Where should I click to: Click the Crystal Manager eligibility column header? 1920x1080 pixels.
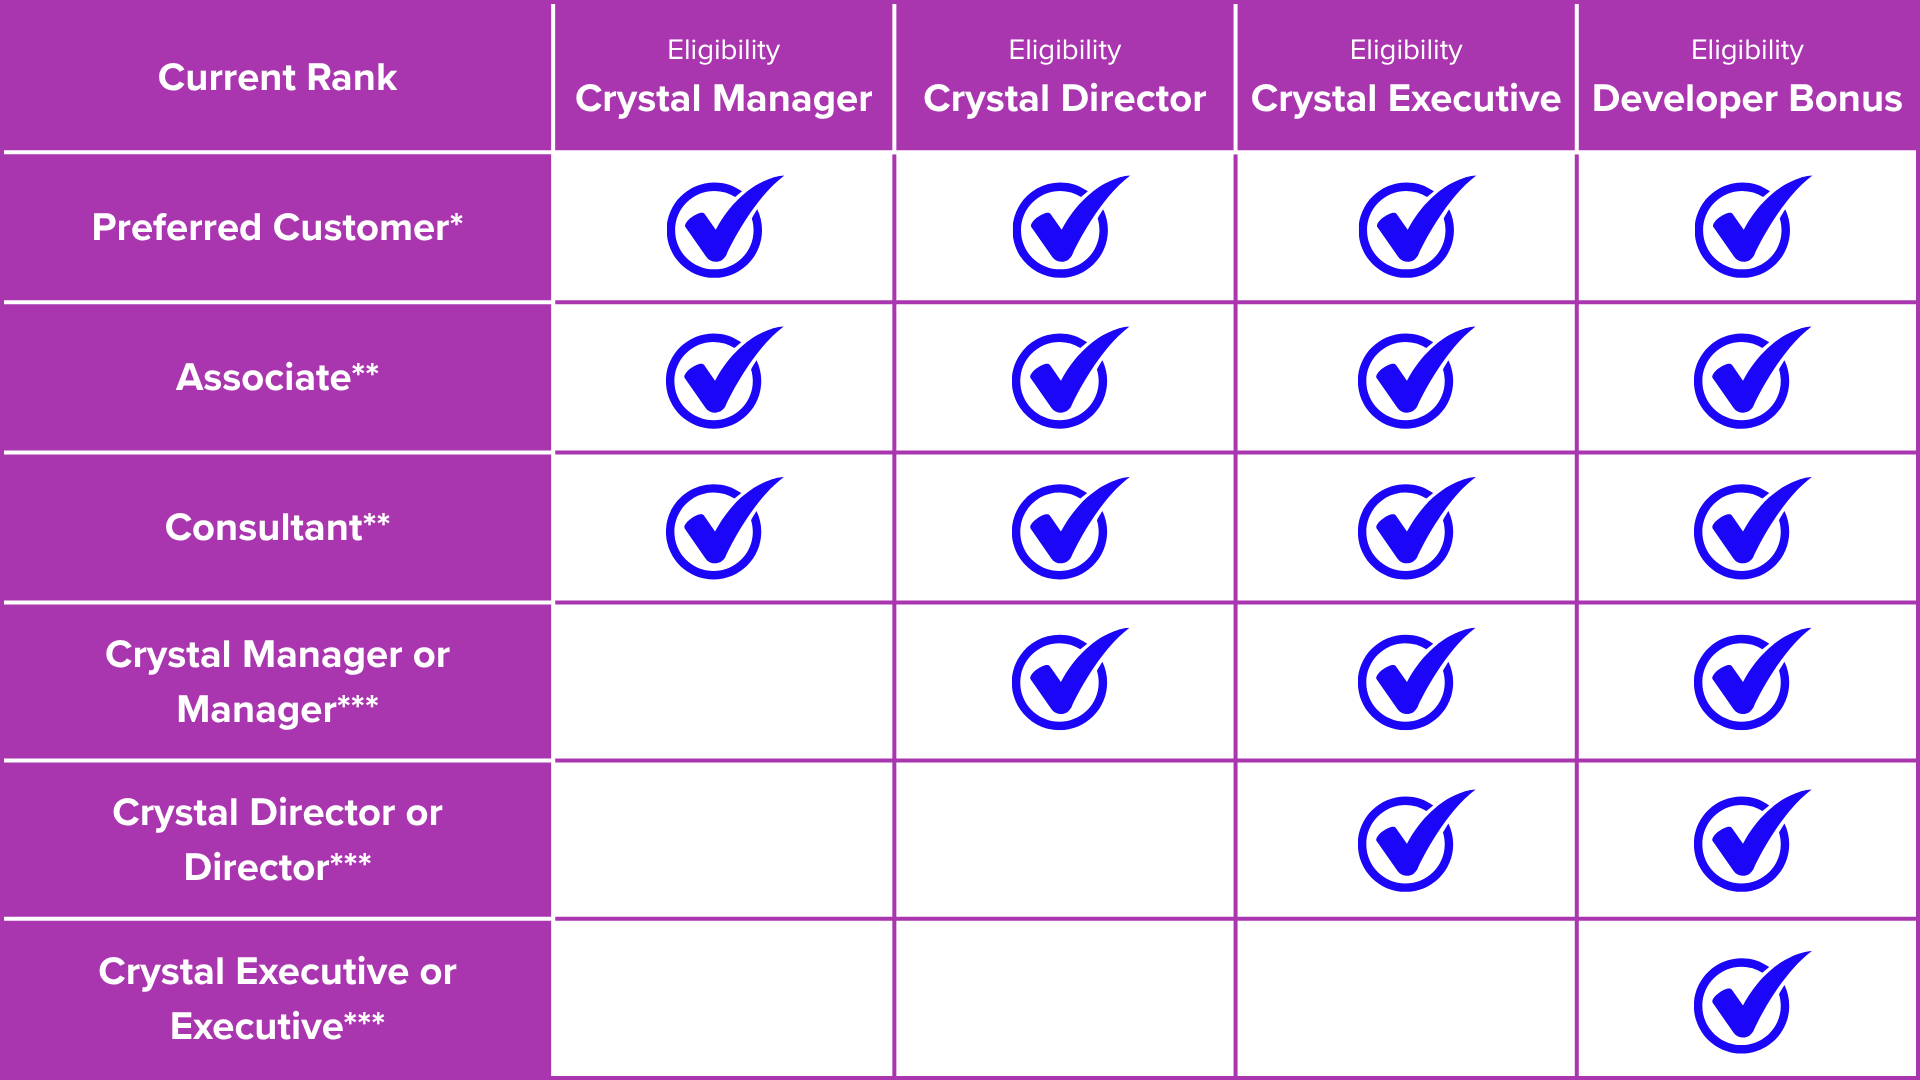(723, 78)
